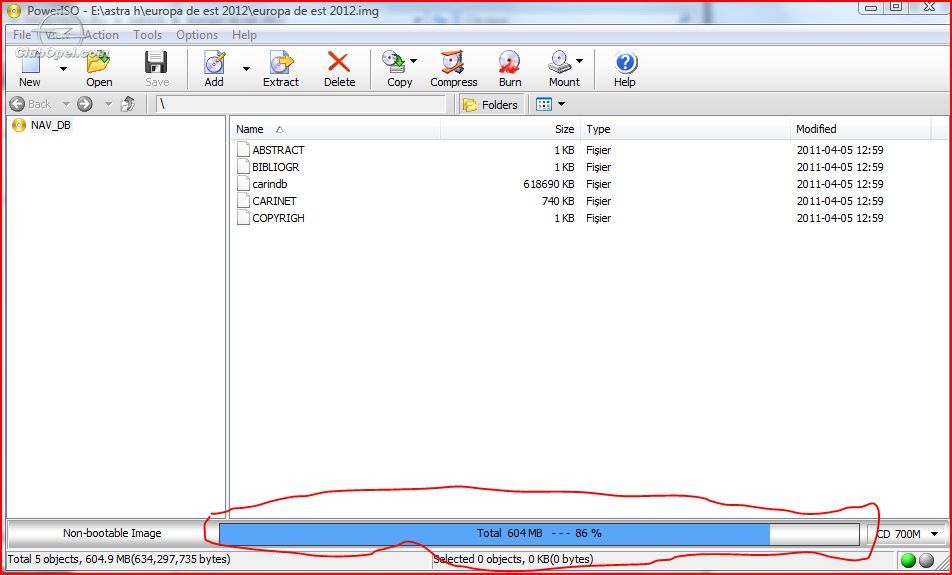Image resolution: width=952 pixels, height=575 pixels.
Task: Click the green status indicator light
Action: (908, 560)
